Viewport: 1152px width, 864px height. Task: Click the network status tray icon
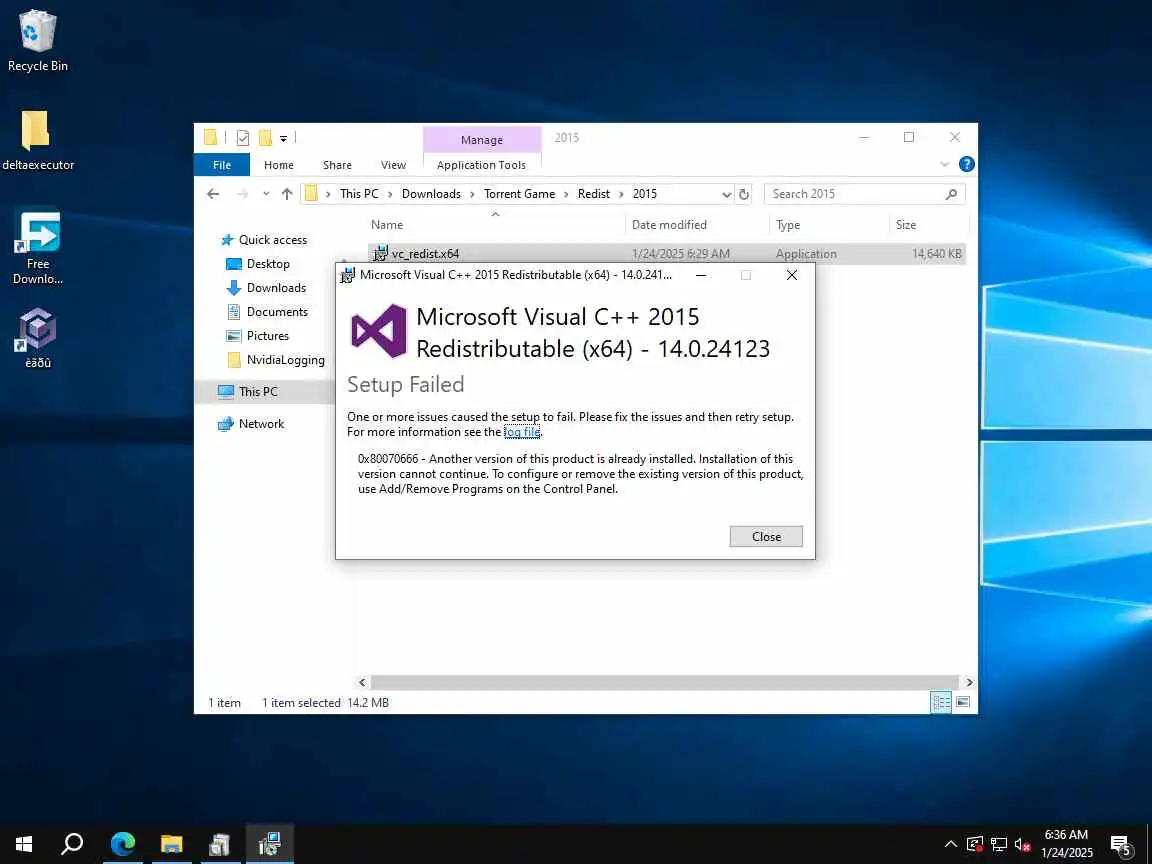pyautogui.click(x=998, y=843)
